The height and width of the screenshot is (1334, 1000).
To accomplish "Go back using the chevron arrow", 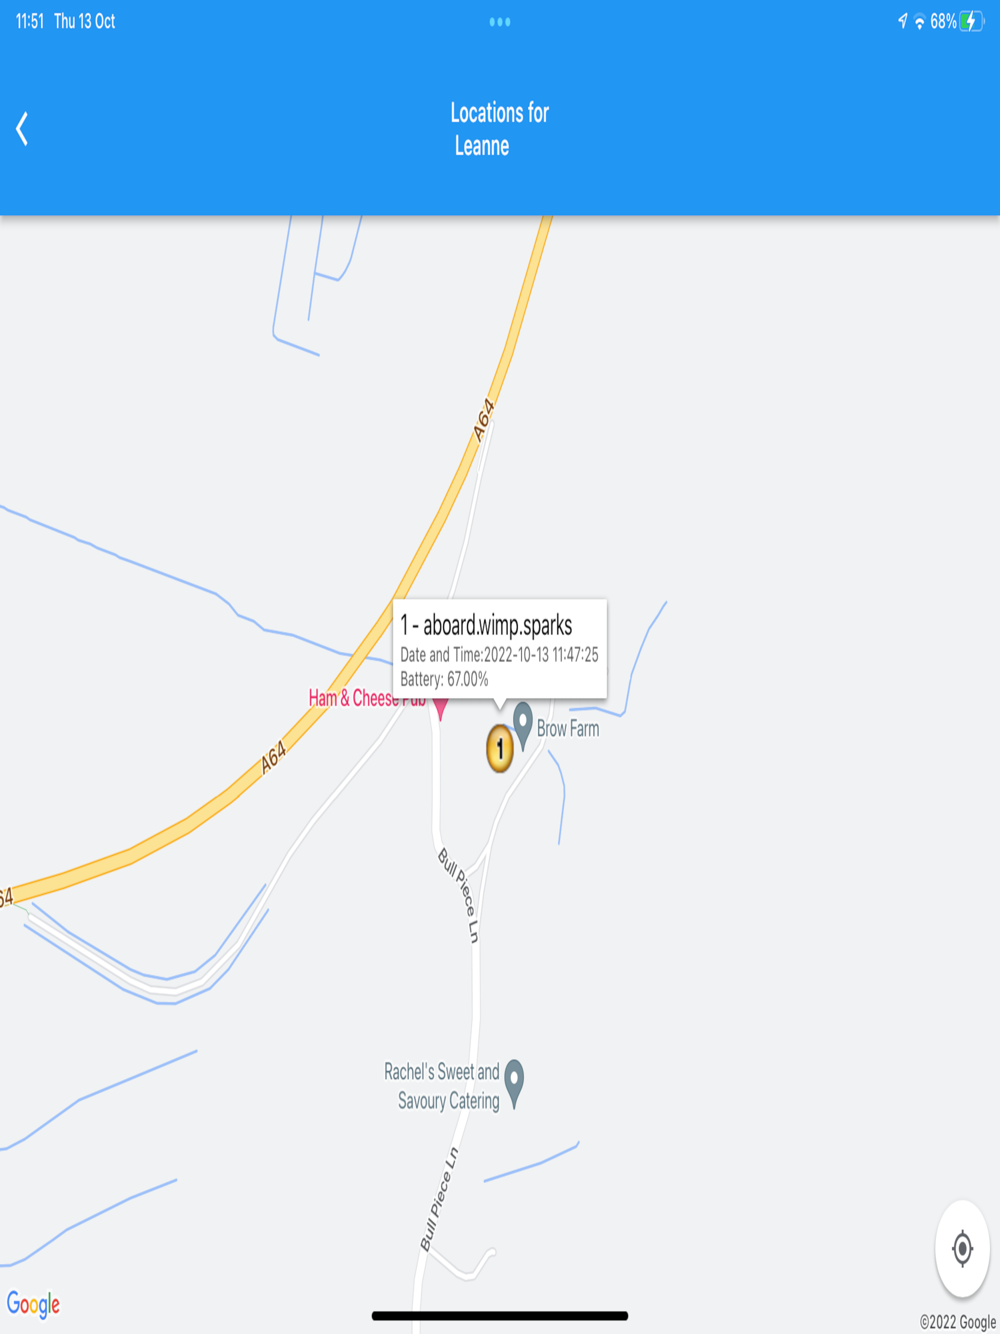I will [22, 129].
